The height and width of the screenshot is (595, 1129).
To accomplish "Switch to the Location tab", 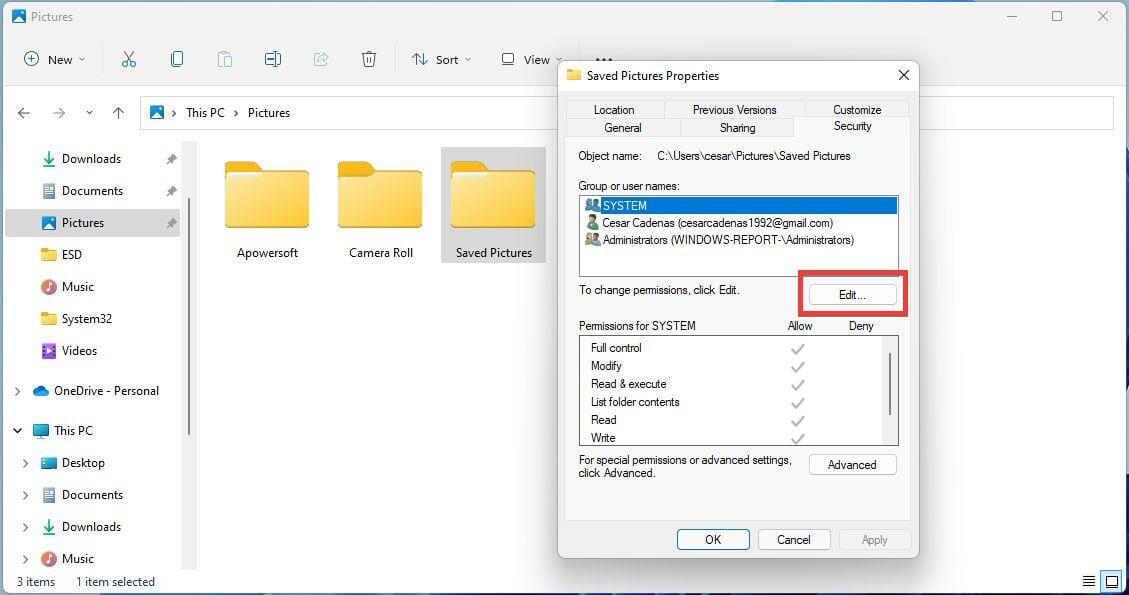I will (614, 109).
